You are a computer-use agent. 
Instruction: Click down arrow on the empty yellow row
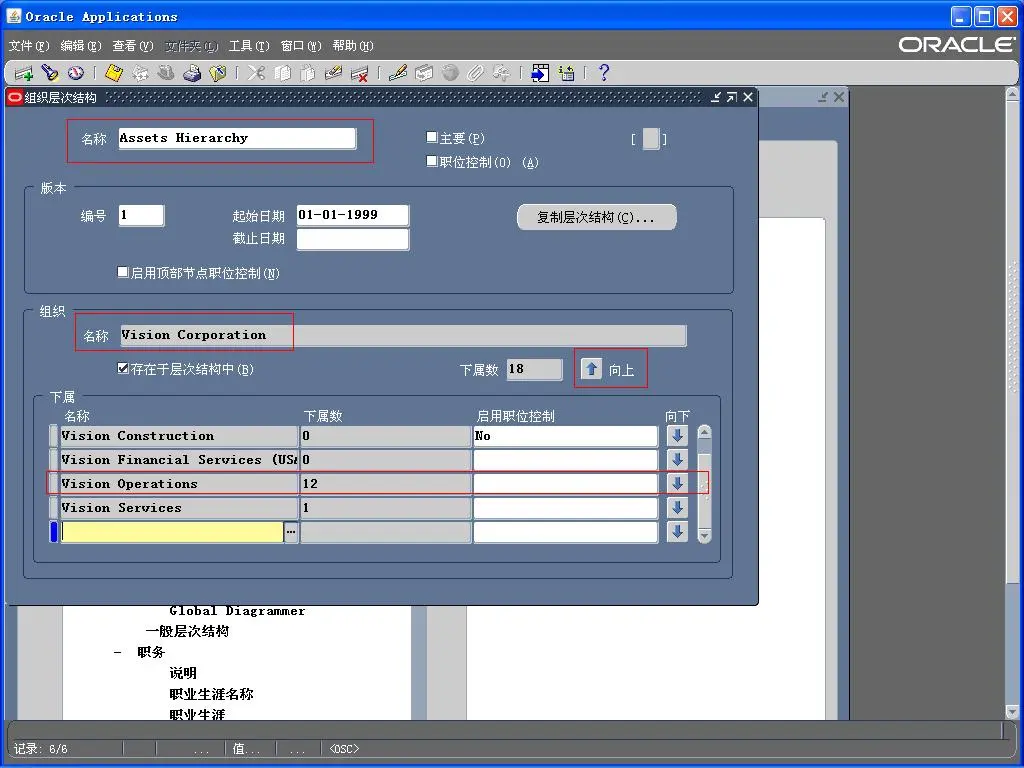677,532
